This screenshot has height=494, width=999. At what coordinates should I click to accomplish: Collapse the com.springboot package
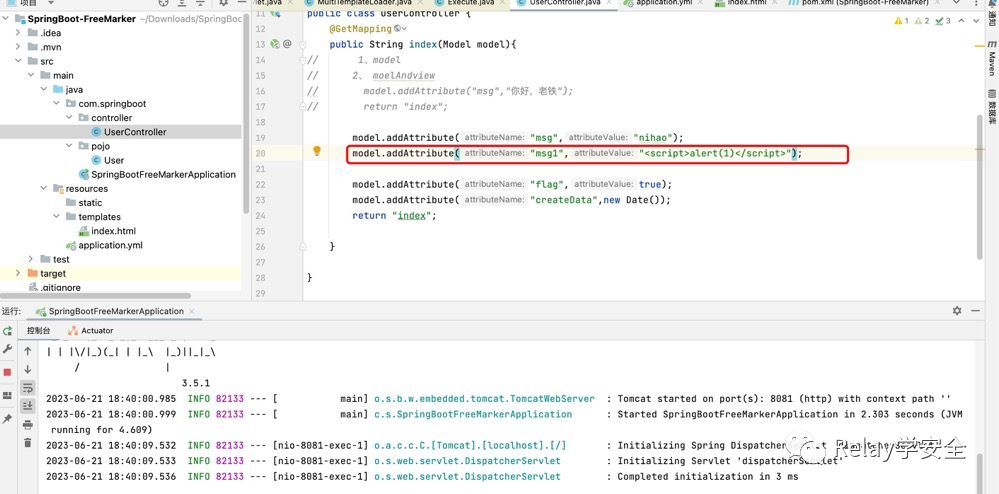56,103
